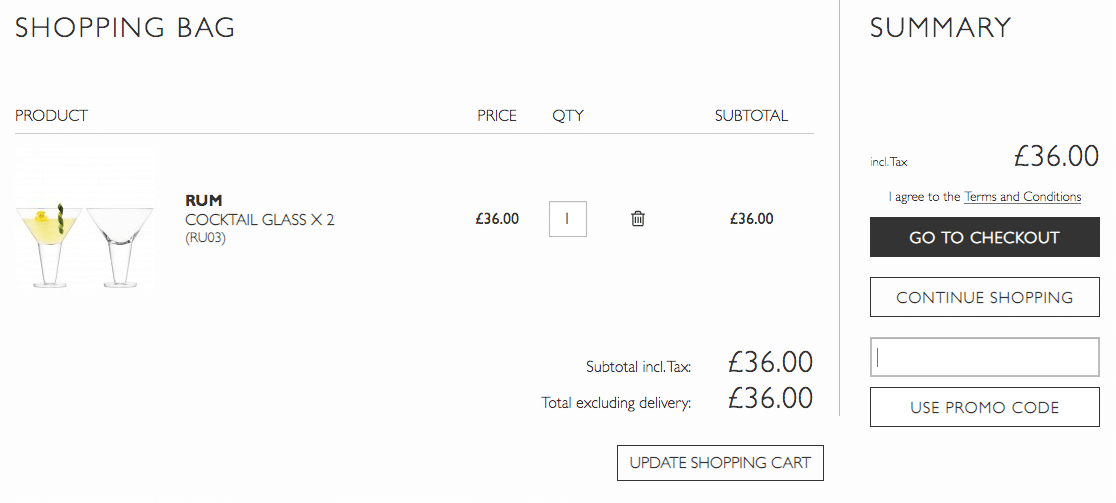The width and height of the screenshot is (1116, 503).
Task: Open the empty cocktail glass product image
Action: tap(120, 246)
